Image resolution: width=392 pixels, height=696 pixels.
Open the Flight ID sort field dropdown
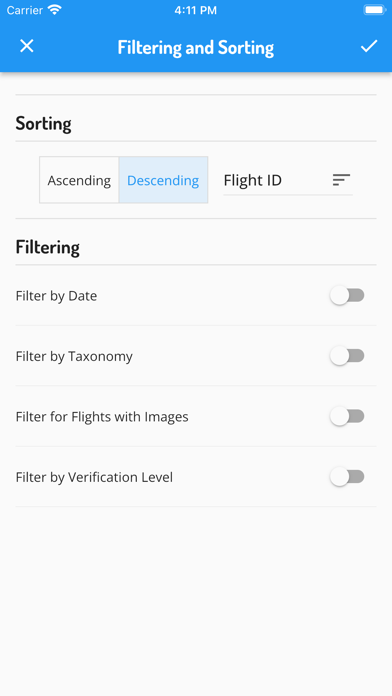click(288, 180)
